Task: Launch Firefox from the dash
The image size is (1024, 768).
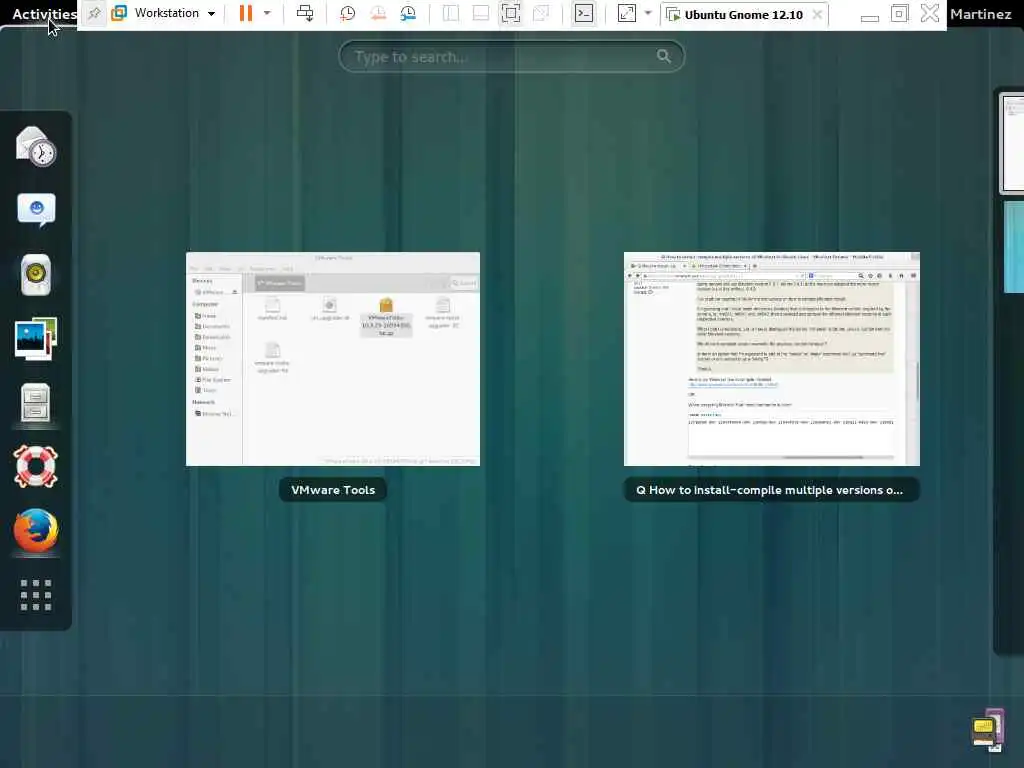Action: pos(36,530)
